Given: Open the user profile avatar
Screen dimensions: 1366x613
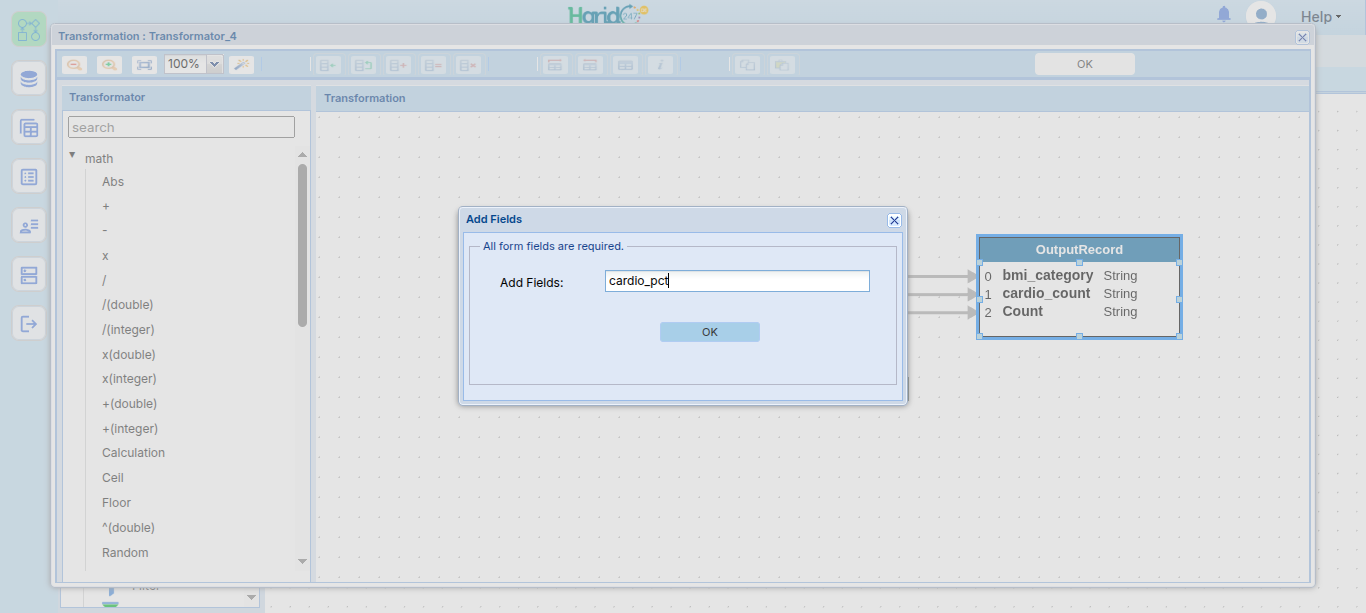Looking at the screenshot, I should 1260,15.
